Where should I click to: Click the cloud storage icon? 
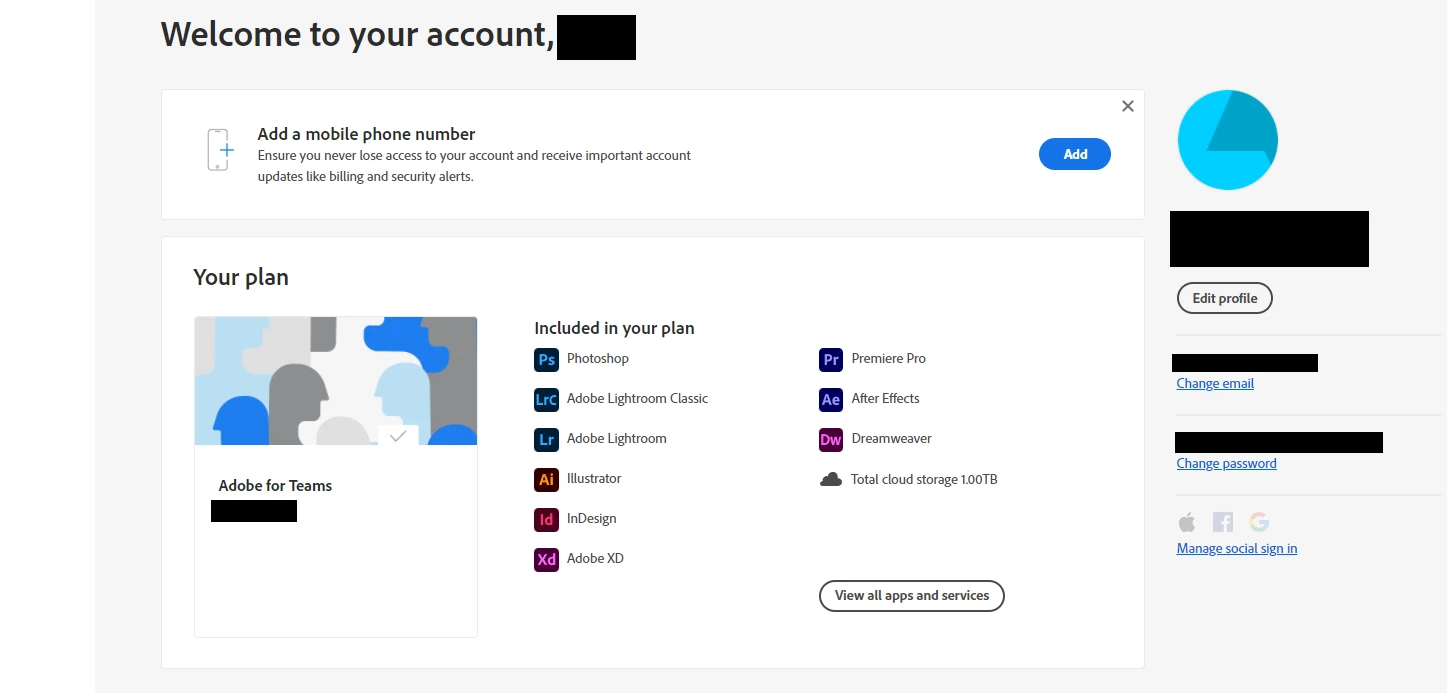click(831, 479)
